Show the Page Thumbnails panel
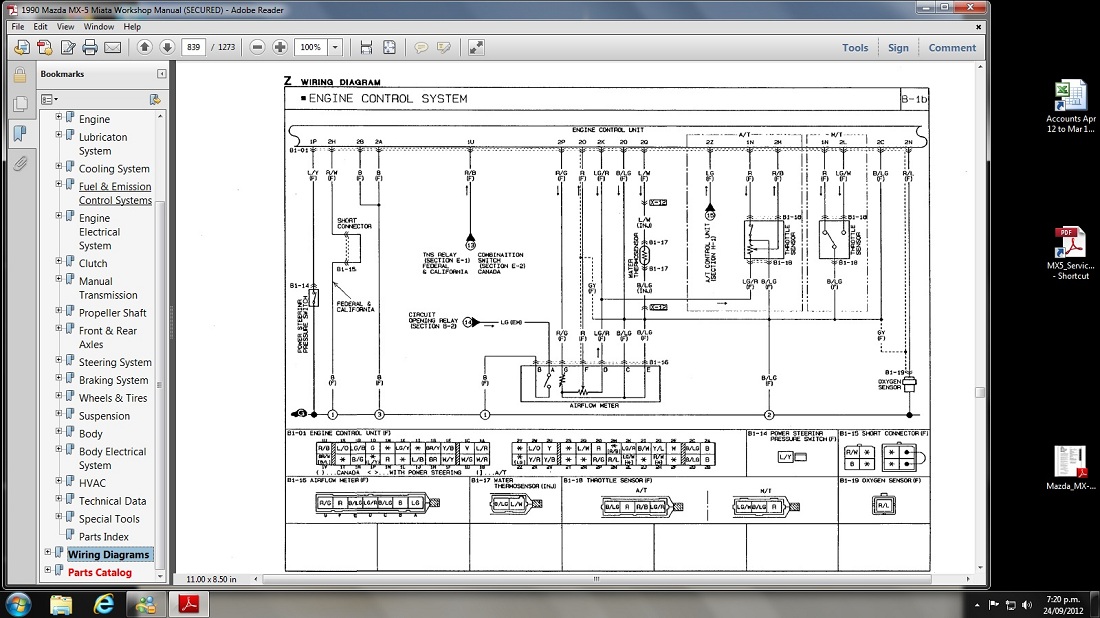 [20, 104]
